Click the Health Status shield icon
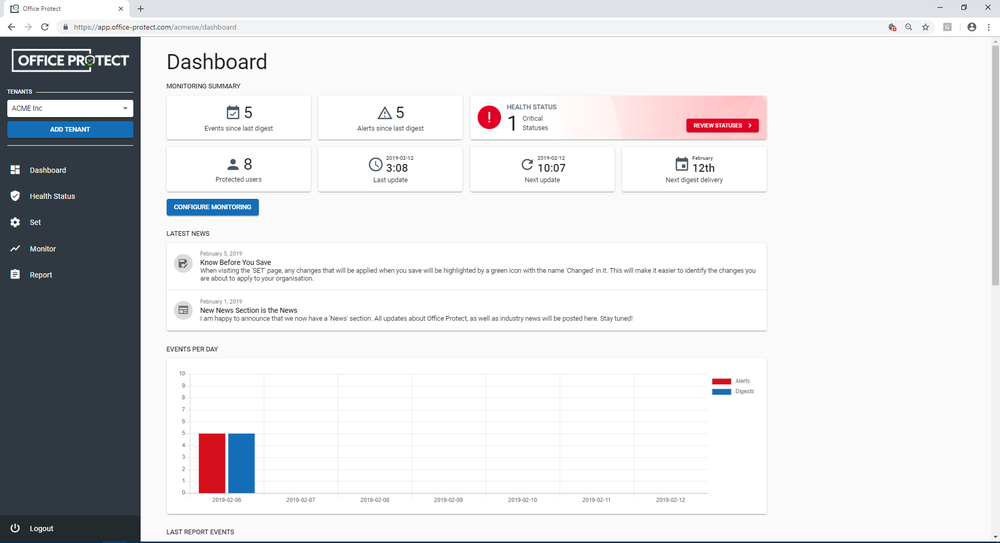 click(15, 196)
